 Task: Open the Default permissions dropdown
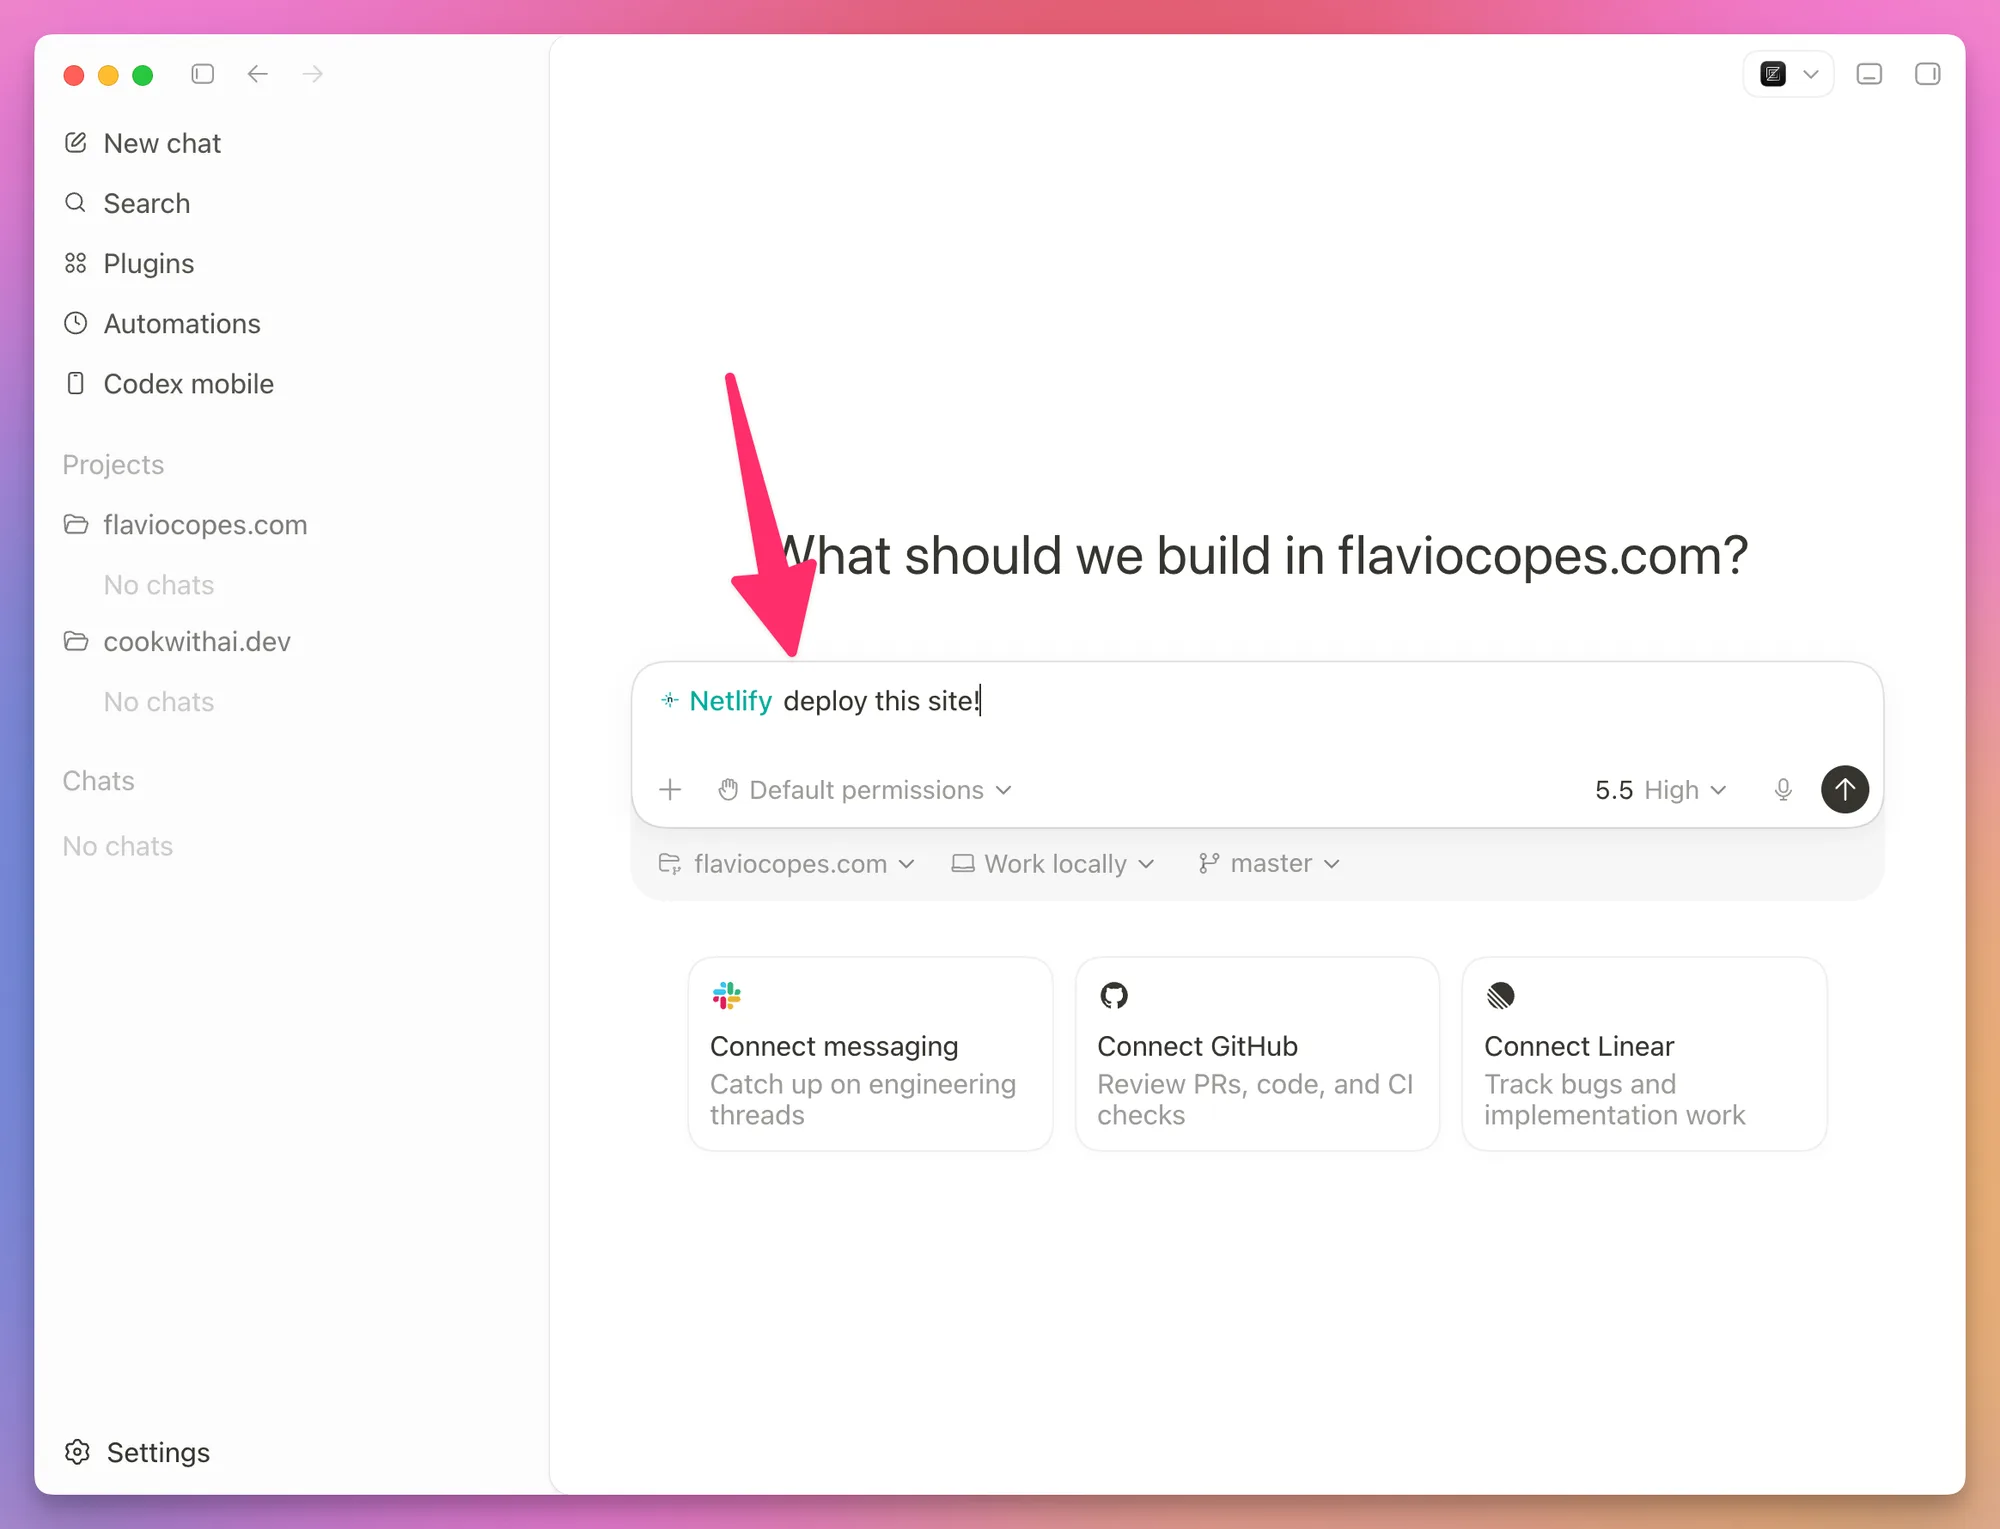coord(865,790)
